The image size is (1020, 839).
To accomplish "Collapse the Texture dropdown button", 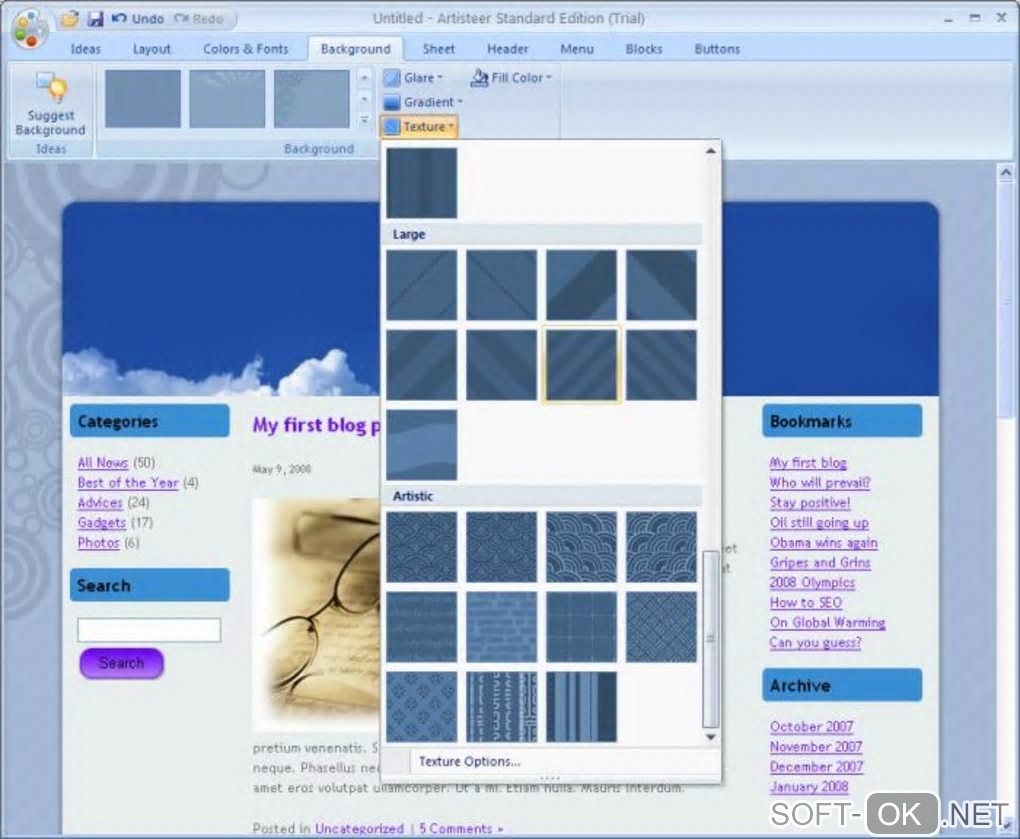I will point(420,126).
